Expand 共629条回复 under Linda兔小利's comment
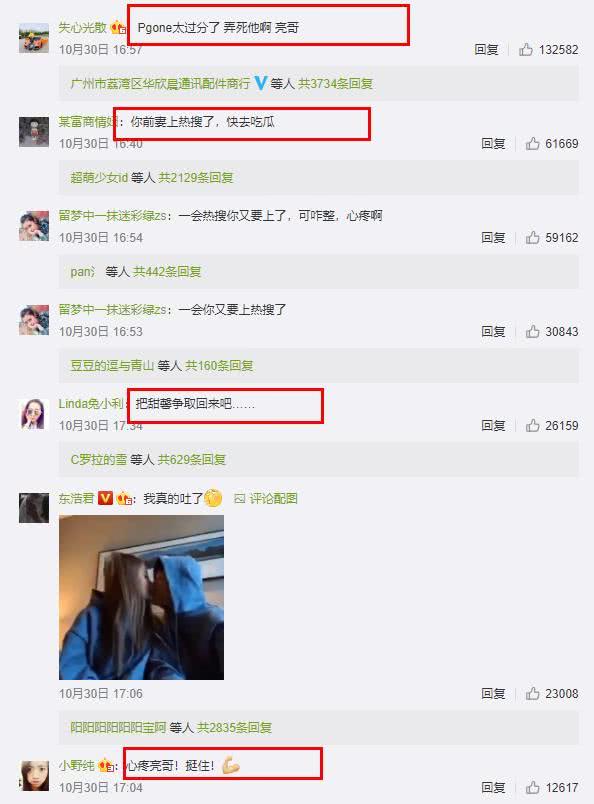 pos(192,459)
